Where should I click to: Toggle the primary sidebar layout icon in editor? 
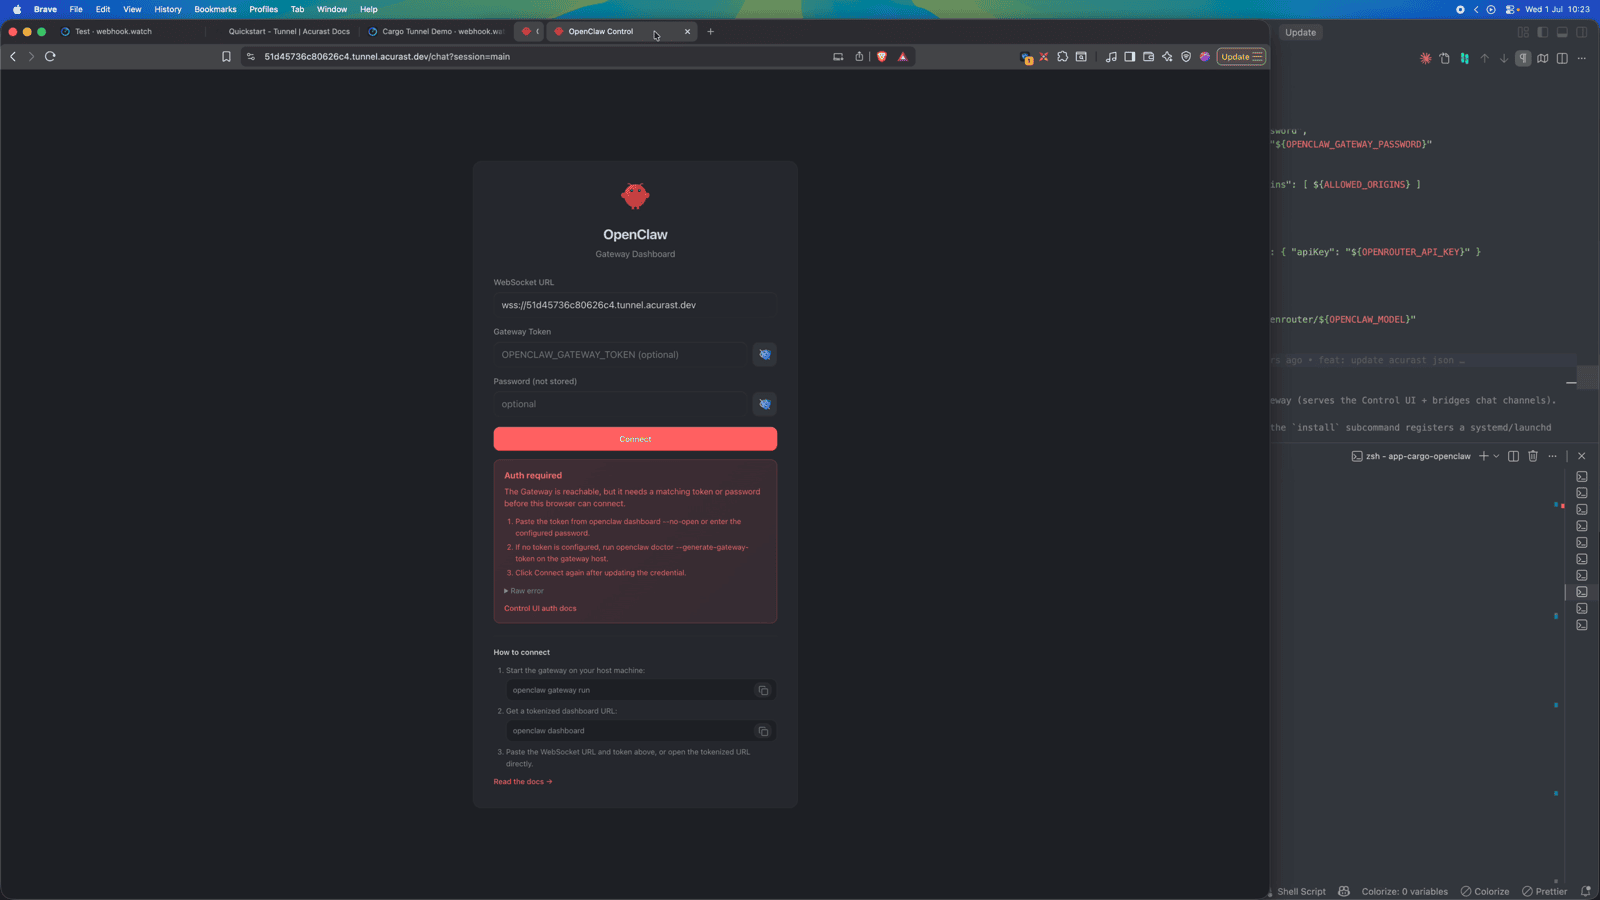(1543, 32)
